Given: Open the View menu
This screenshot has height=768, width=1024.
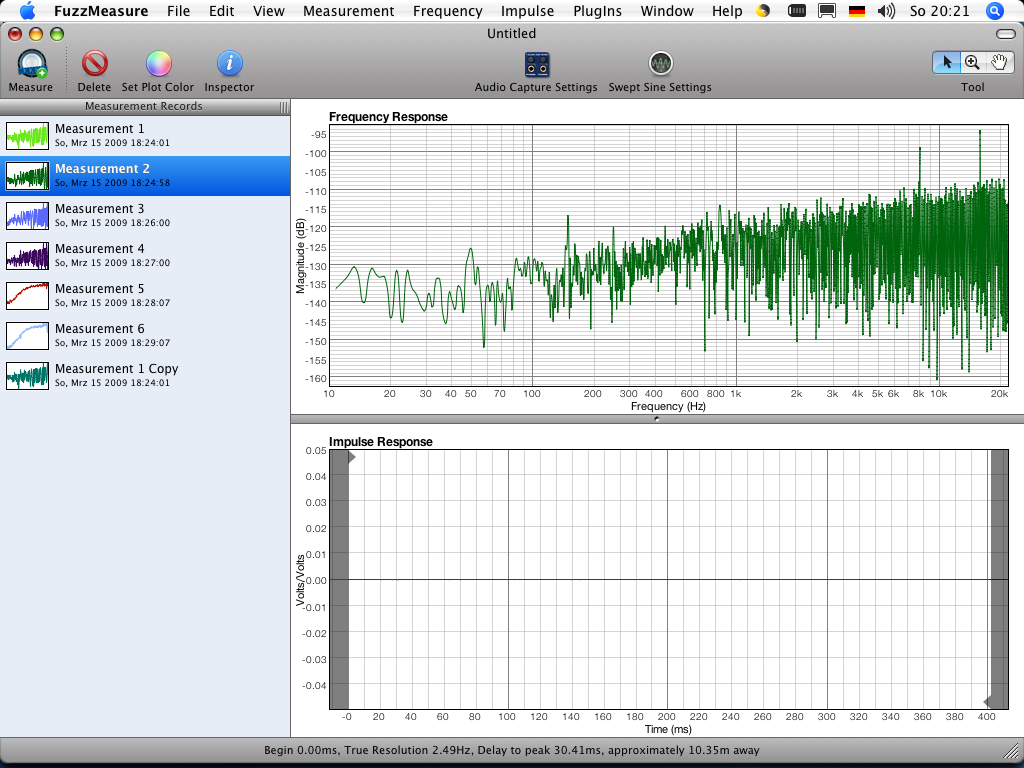Looking at the screenshot, I should [x=268, y=11].
